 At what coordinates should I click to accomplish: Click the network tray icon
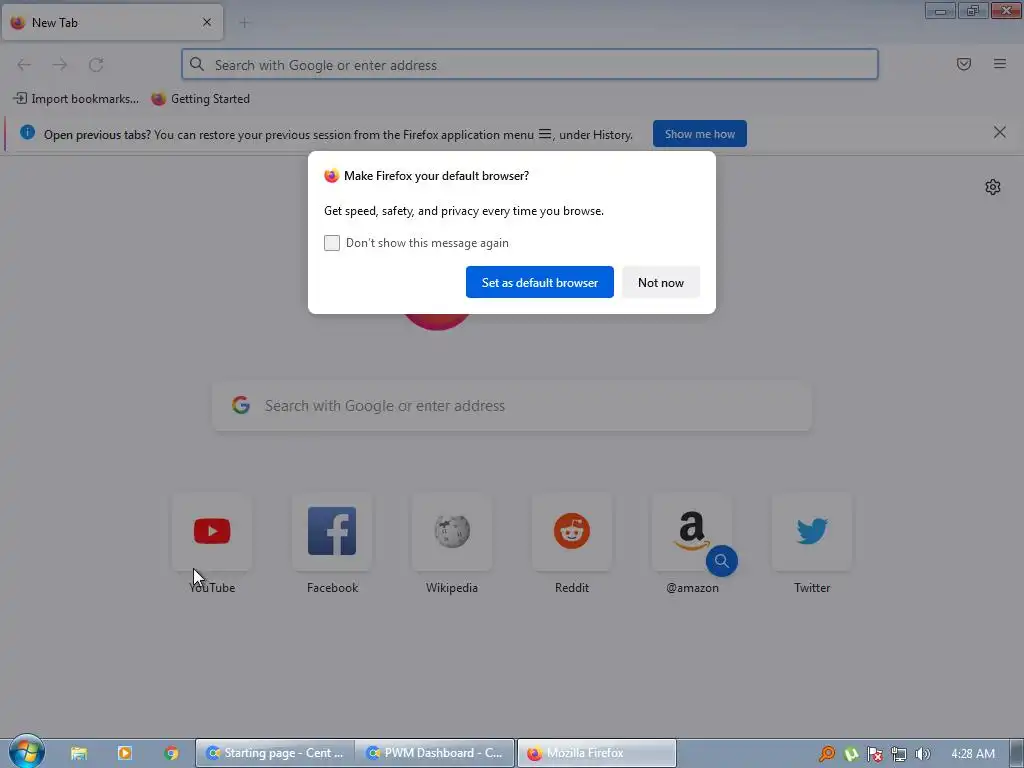[899, 754]
